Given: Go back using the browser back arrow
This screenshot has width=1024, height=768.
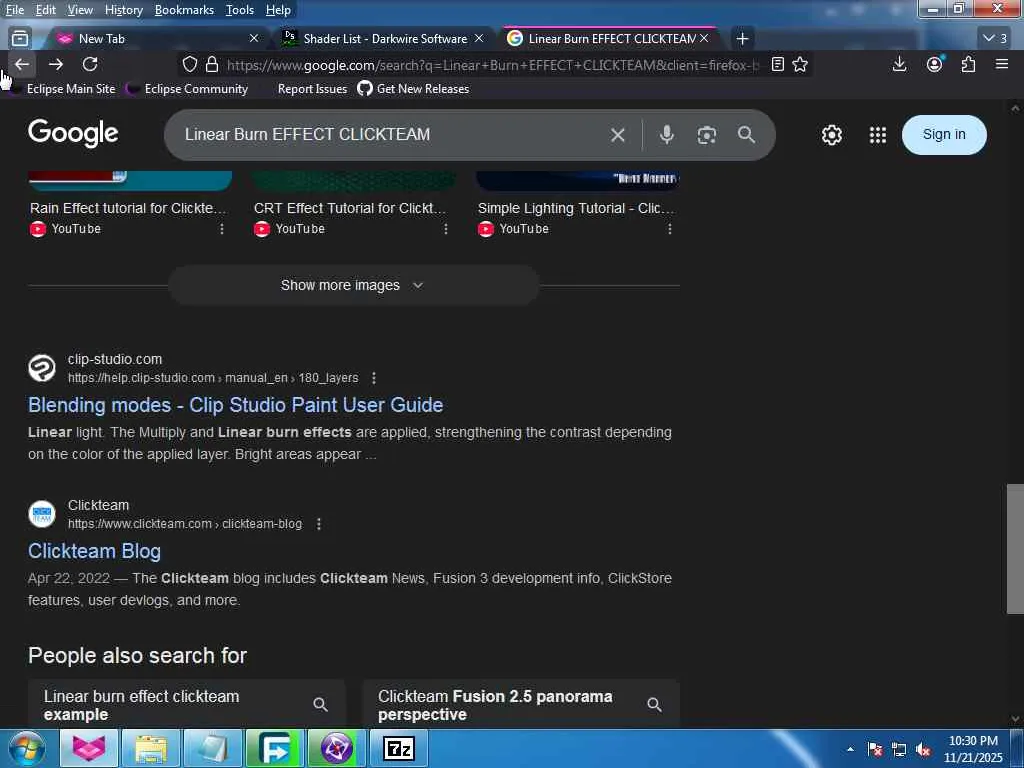Looking at the screenshot, I should tap(22, 64).
